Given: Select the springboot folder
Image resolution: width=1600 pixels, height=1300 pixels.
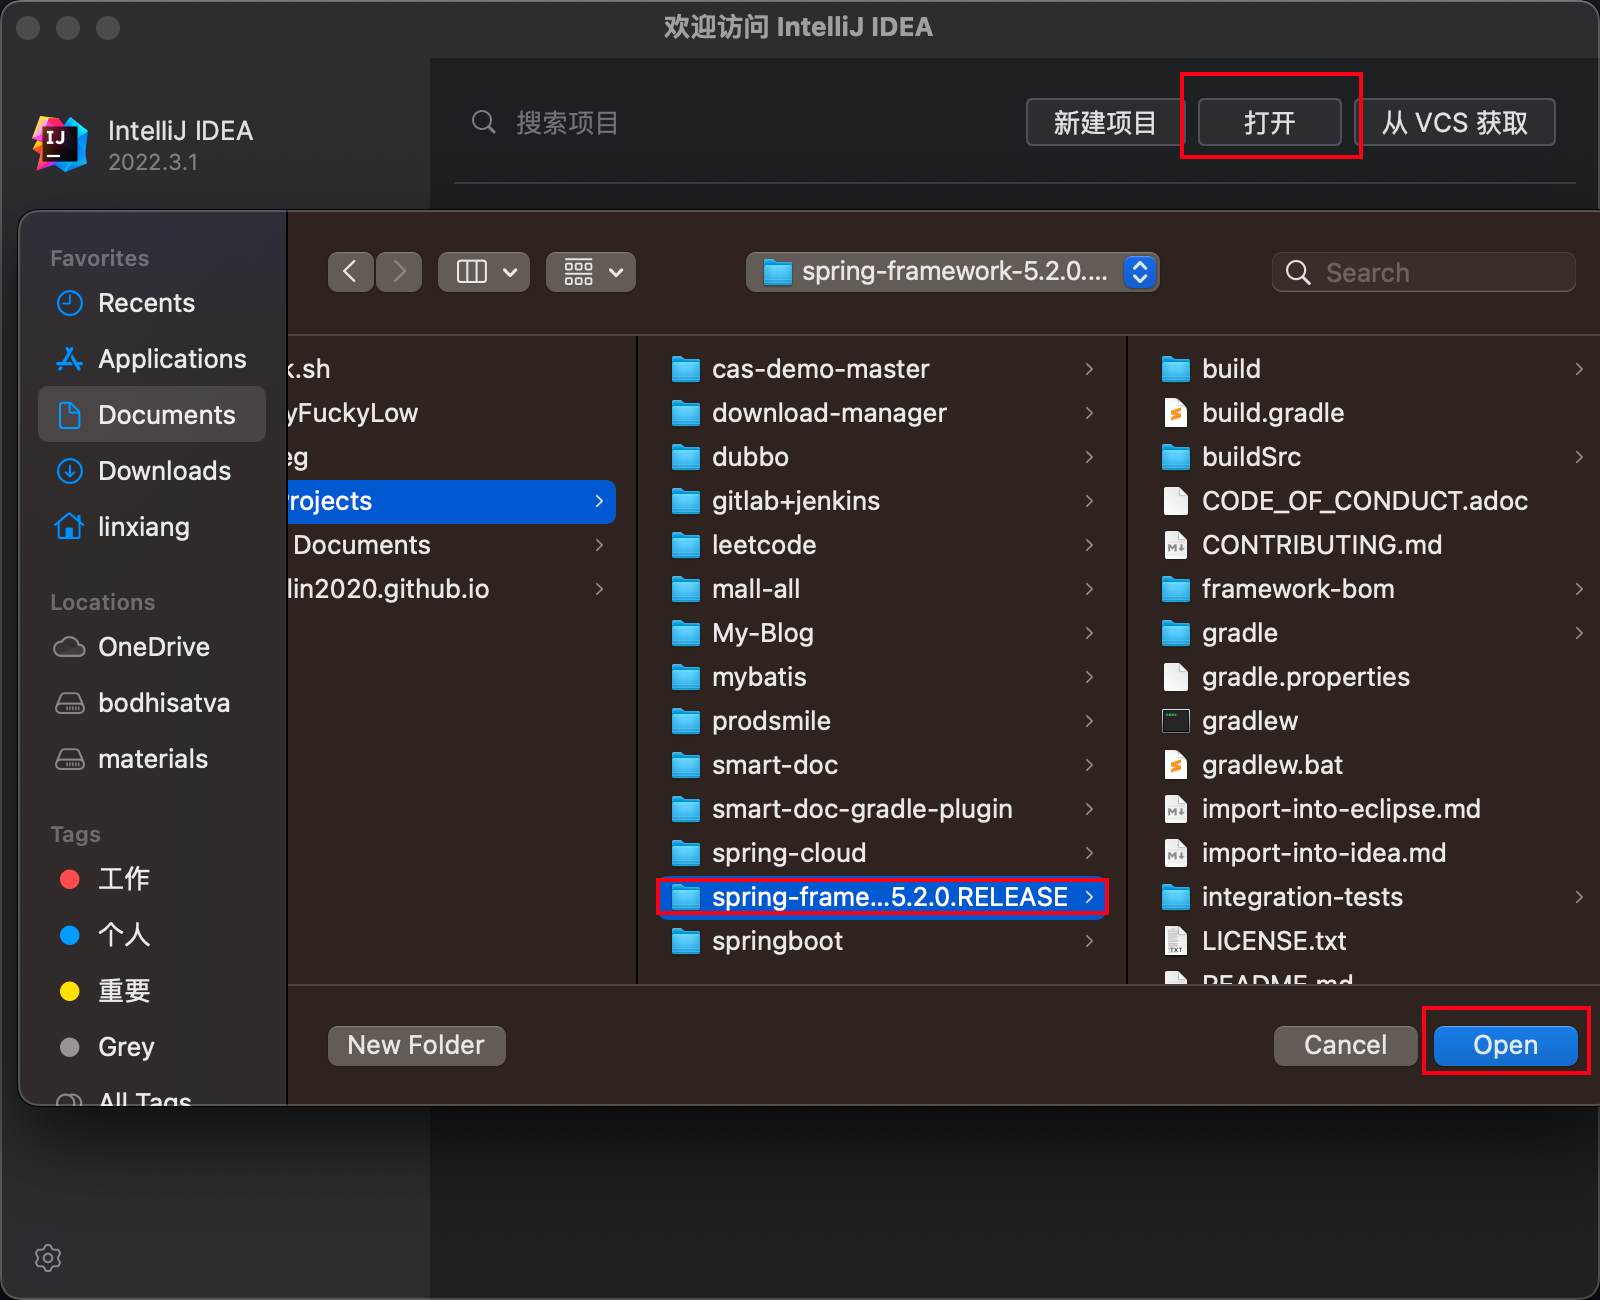Looking at the screenshot, I should (882, 941).
